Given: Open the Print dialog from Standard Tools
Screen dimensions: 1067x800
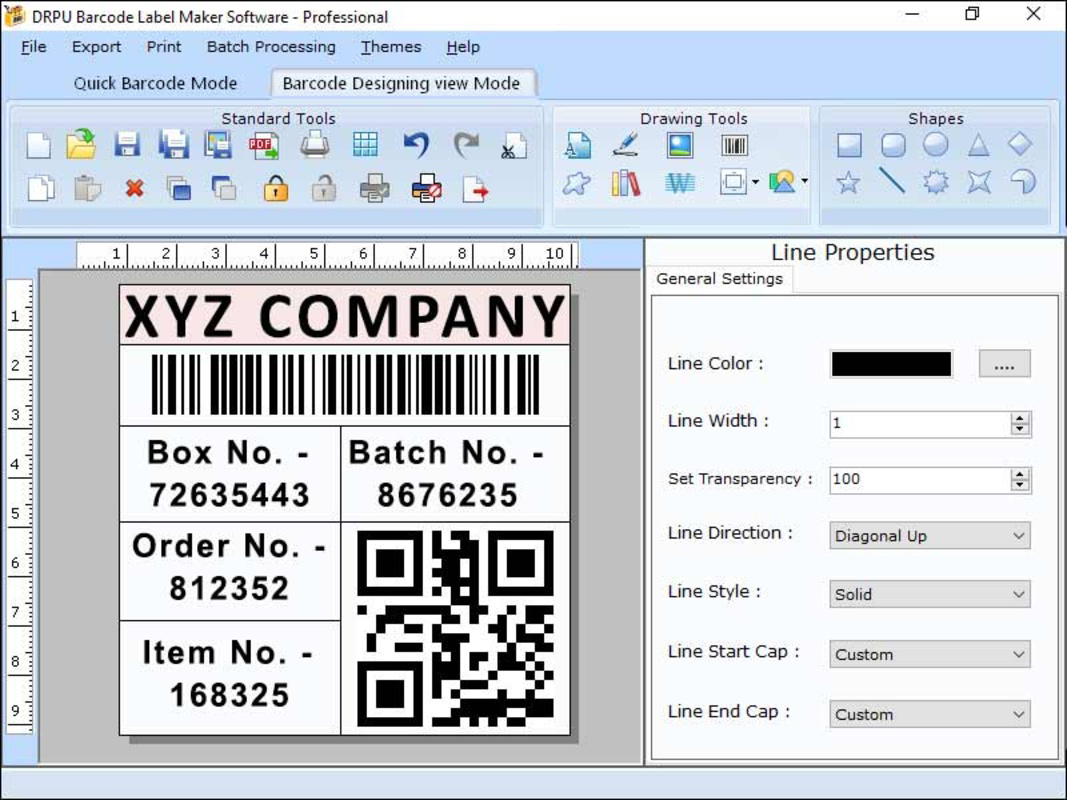Looking at the screenshot, I should (x=315, y=144).
